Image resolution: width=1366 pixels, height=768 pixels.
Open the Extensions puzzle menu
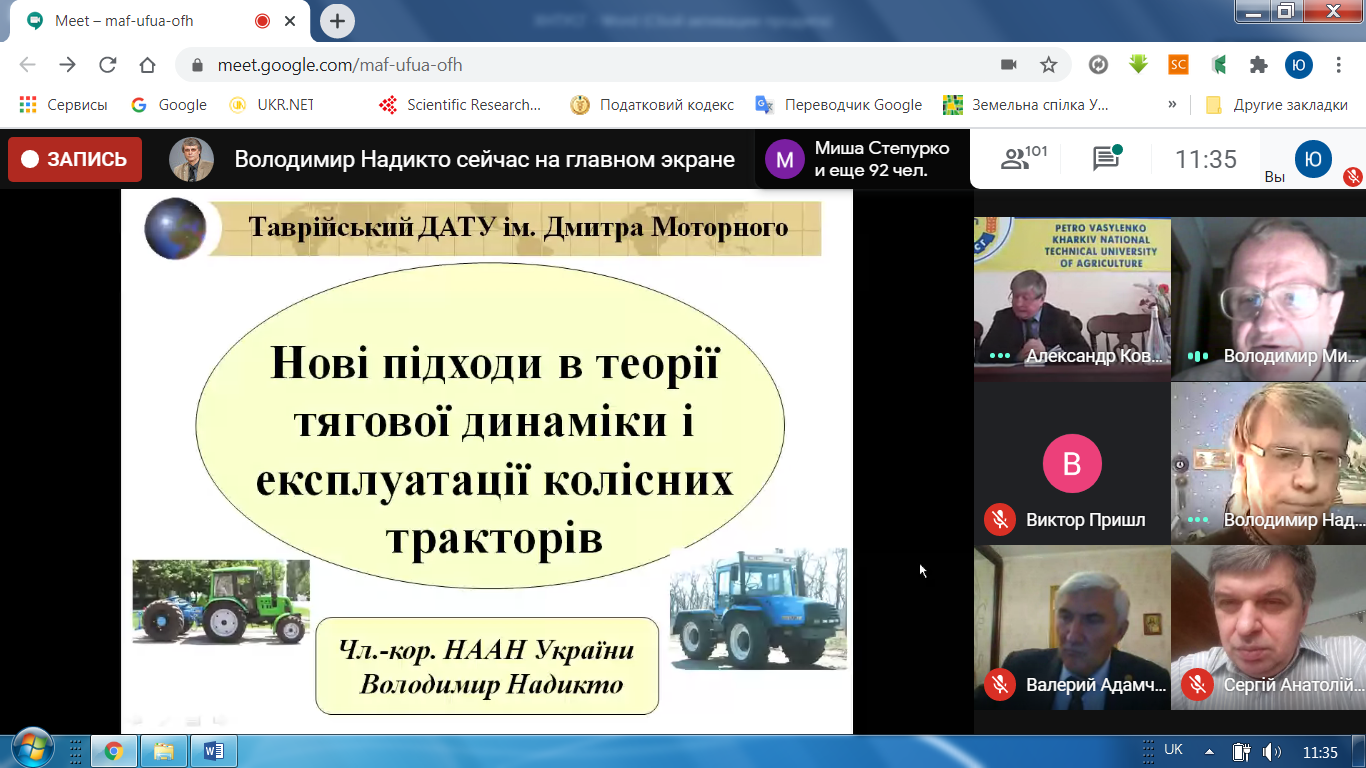tap(1259, 65)
